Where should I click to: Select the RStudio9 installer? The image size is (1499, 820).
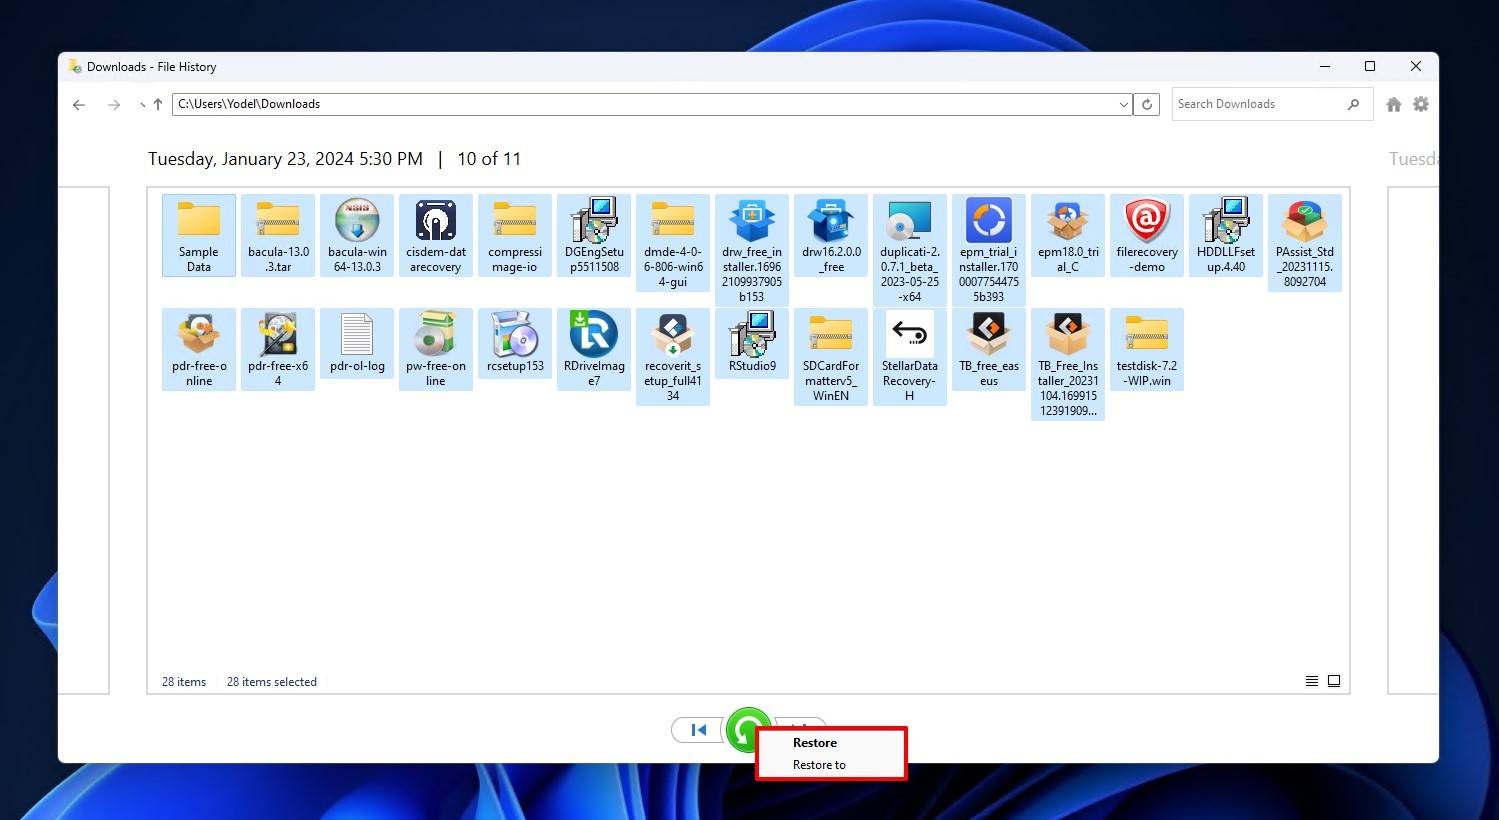(x=752, y=342)
